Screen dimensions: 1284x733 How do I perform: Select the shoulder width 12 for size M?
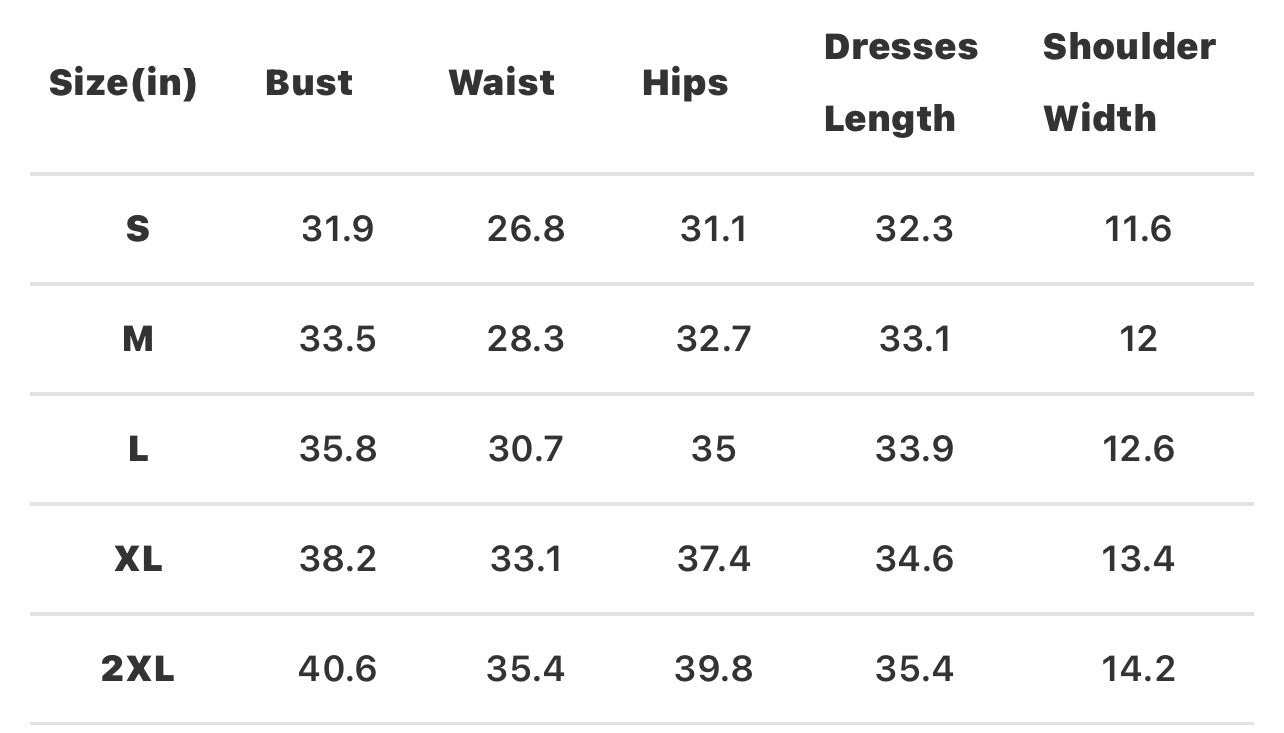pos(1138,339)
